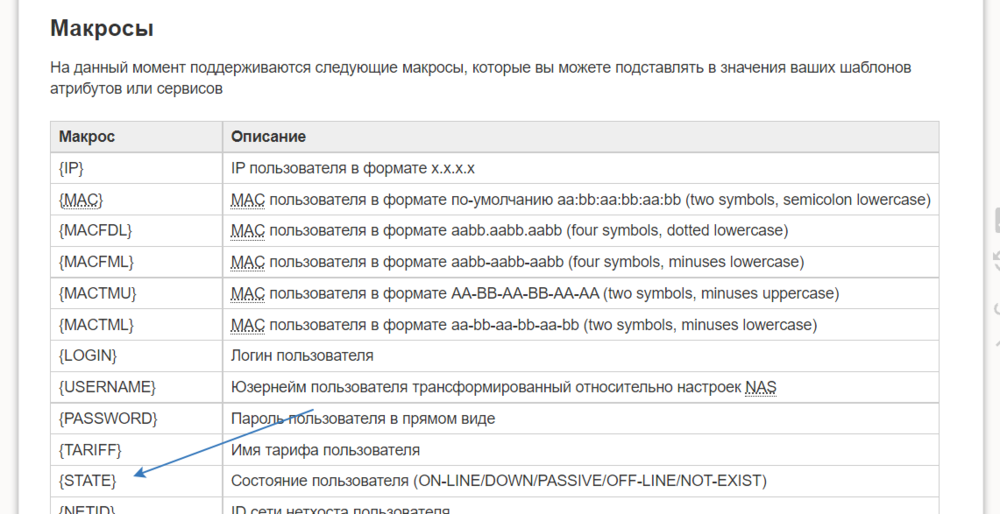Screen dimensions: 1000x514
Task: Select the {PASSWORD} macro cell
Action: [108, 418]
